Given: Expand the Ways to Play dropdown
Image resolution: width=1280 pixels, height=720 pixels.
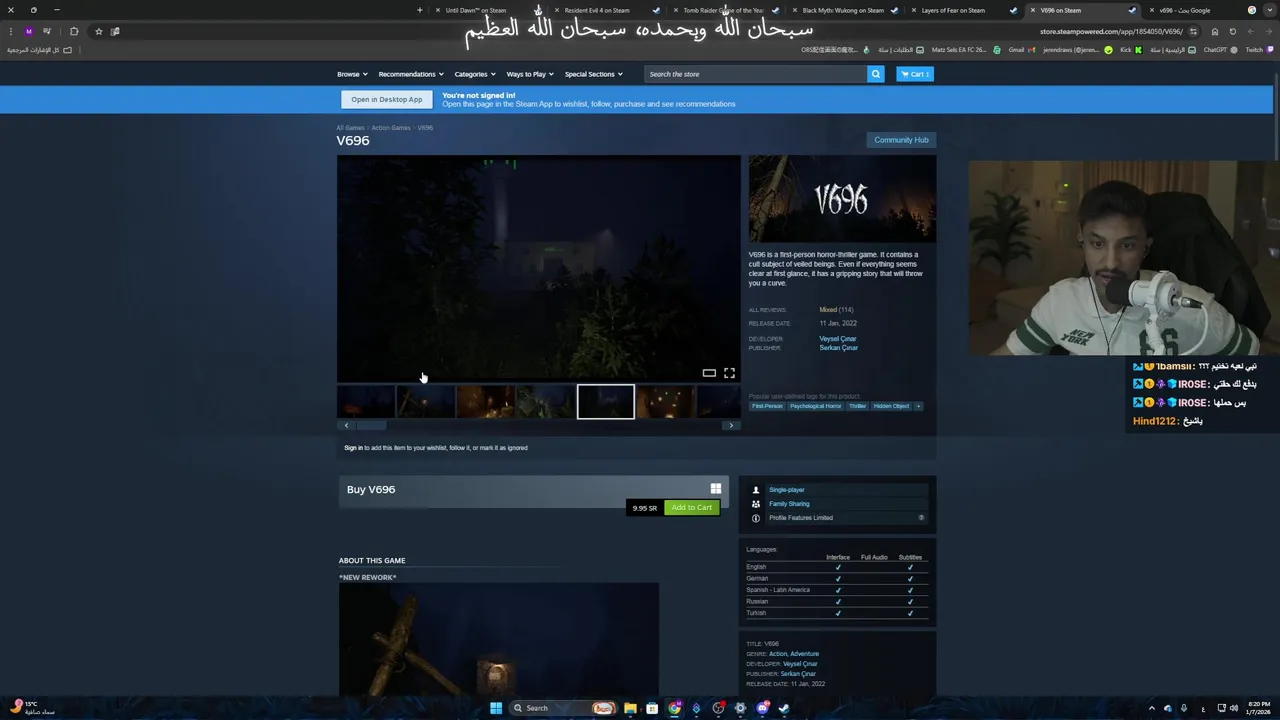Looking at the screenshot, I should [x=530, y=74].
